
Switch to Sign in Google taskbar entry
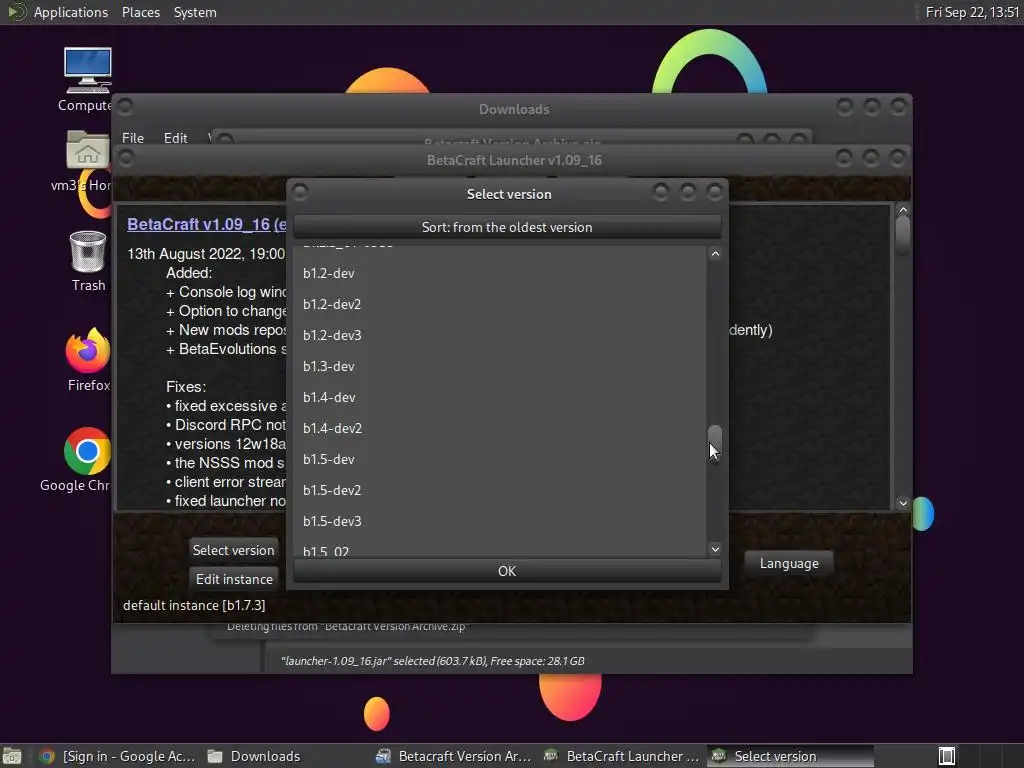118,756
